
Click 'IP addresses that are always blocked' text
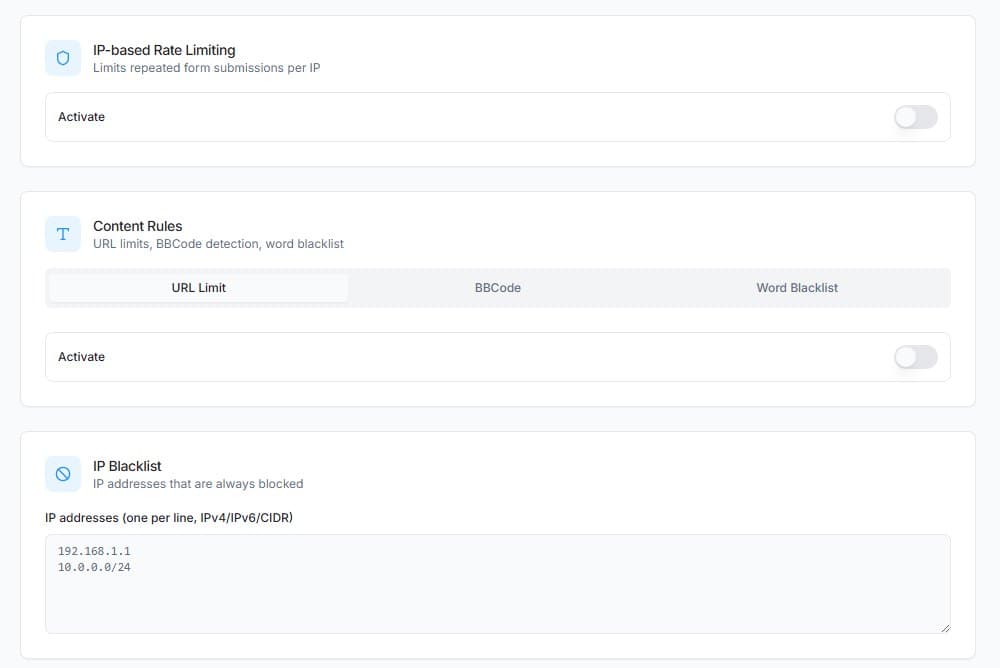[x=198, y=484]
